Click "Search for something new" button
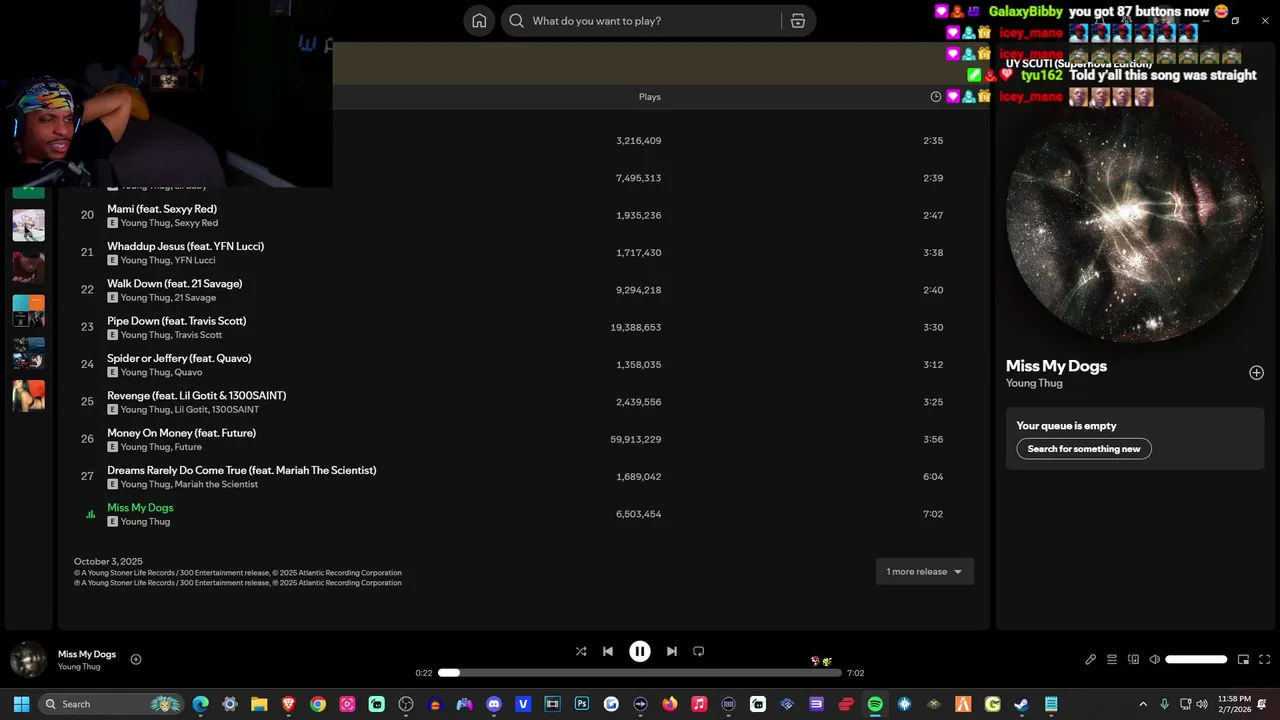This screenshot has width=1280, height=720. [x=1084, y=449]
